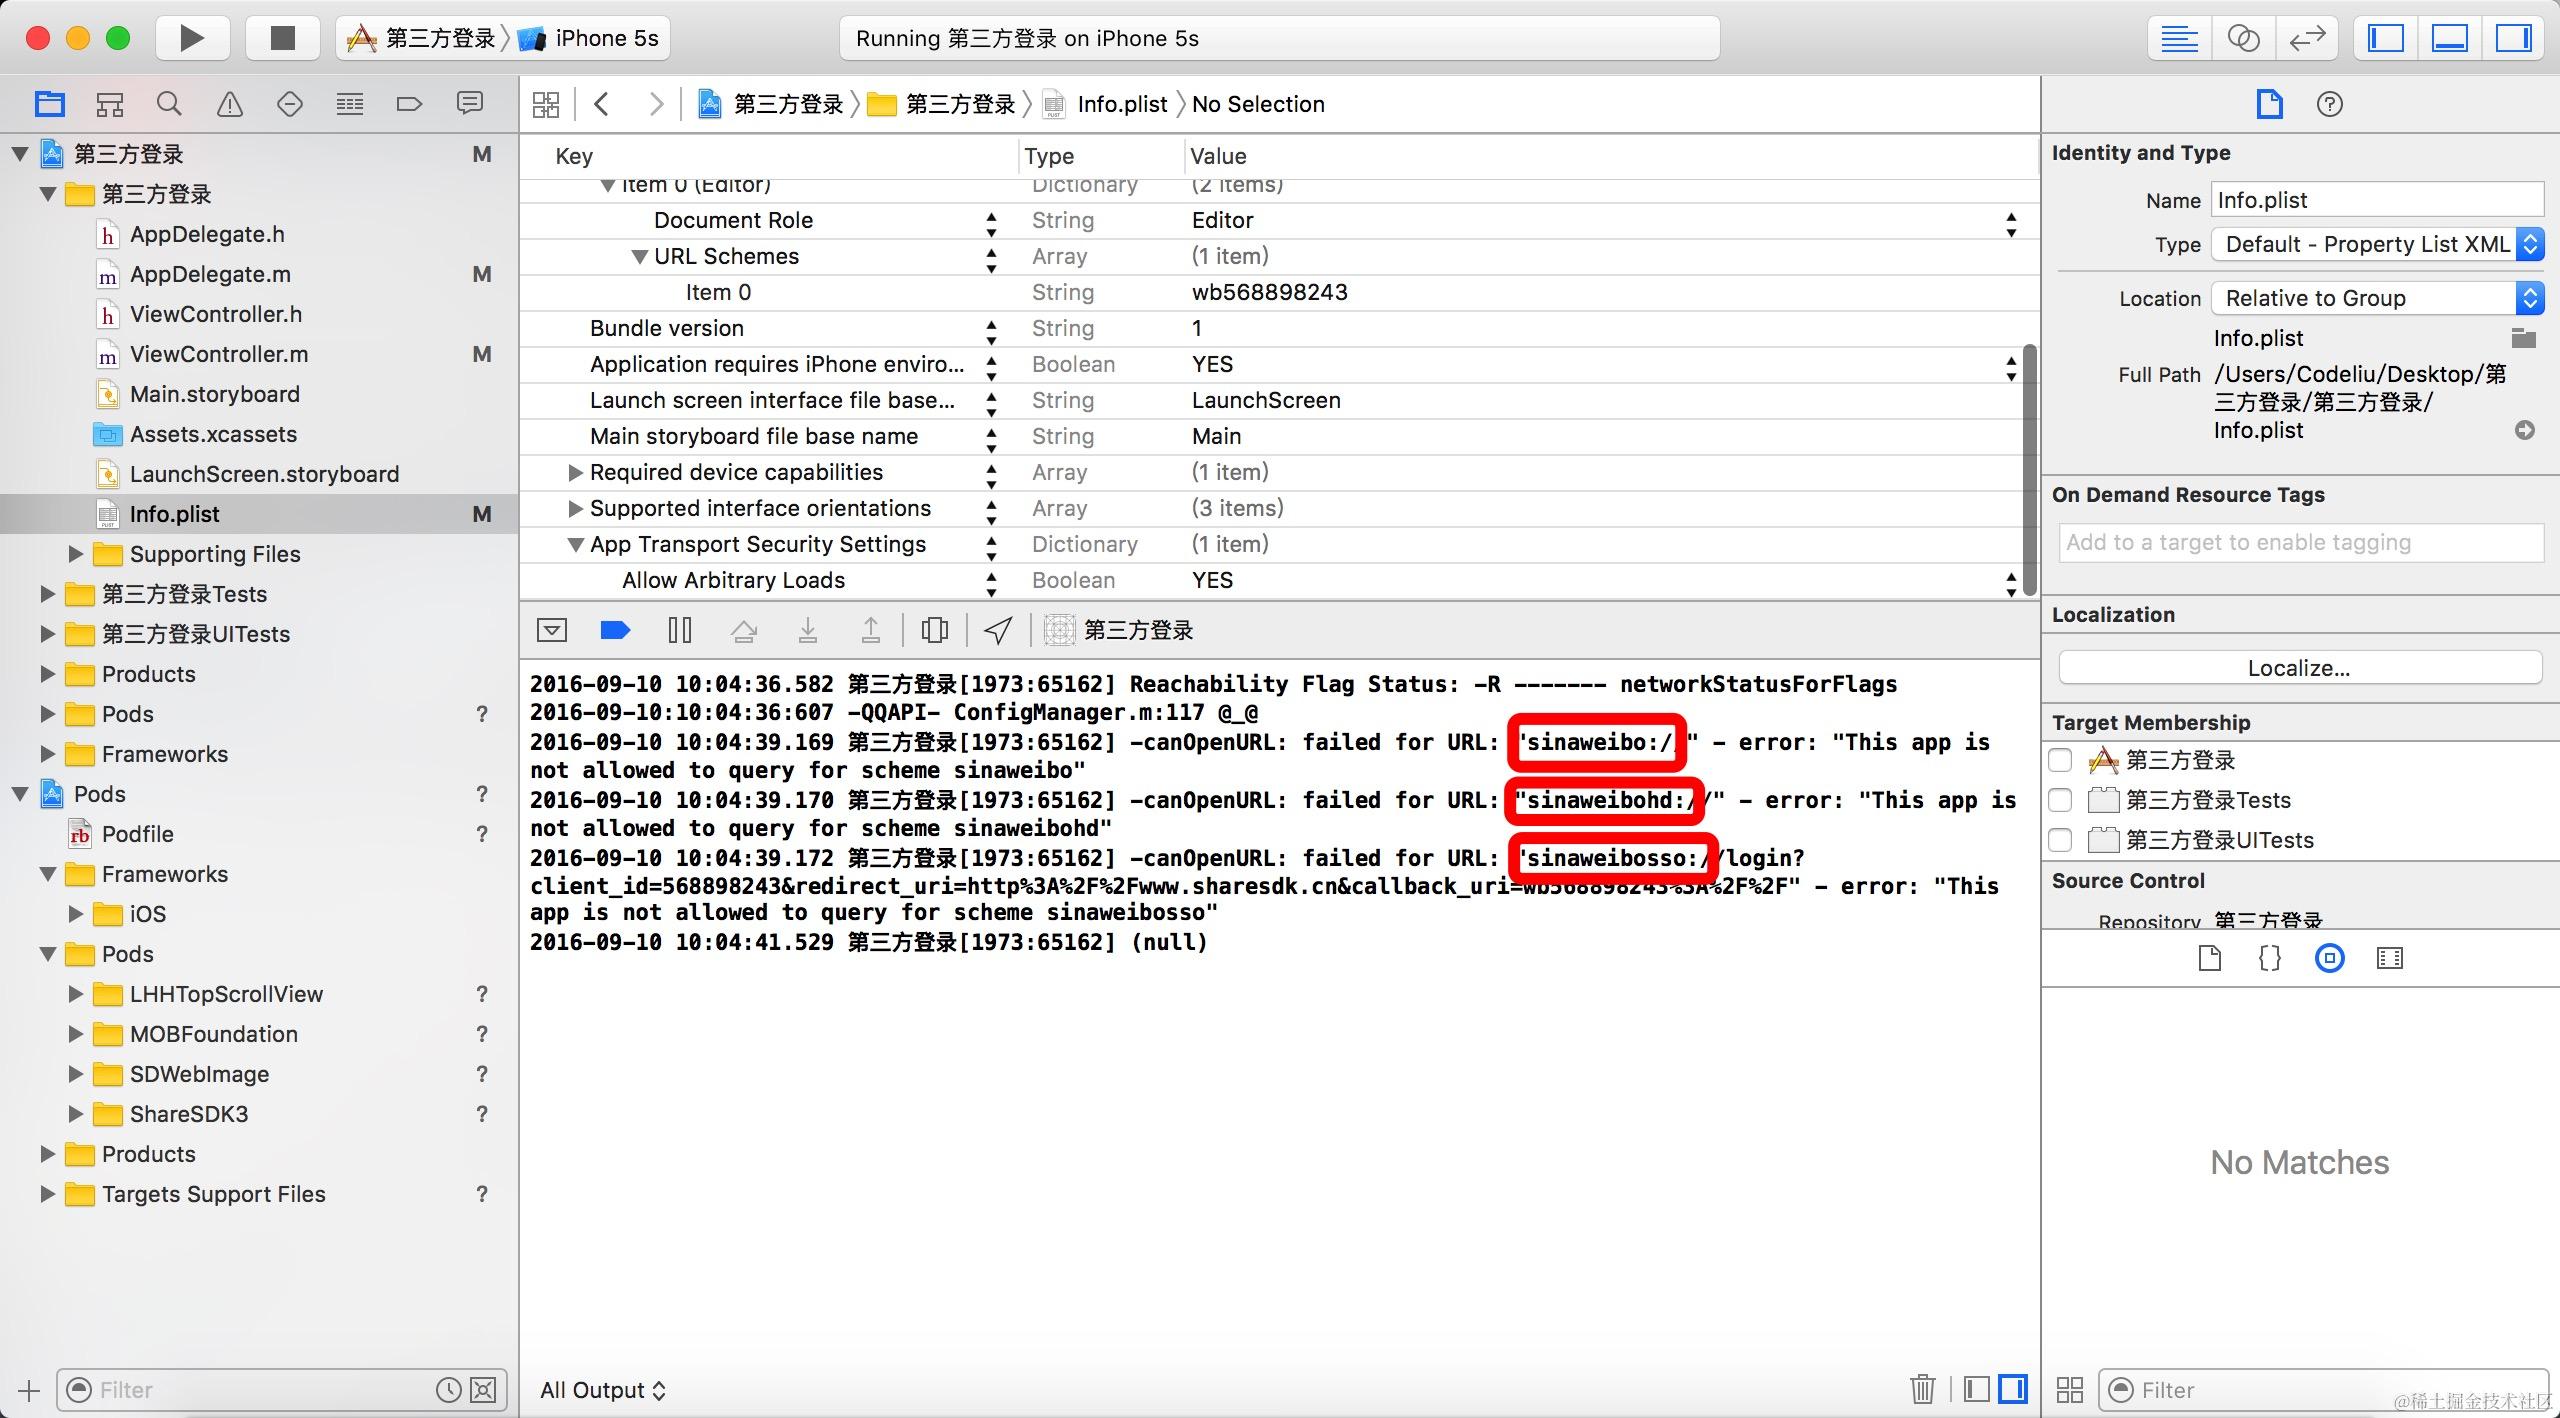Expand the Supporting Files folder

pos(76,554)
